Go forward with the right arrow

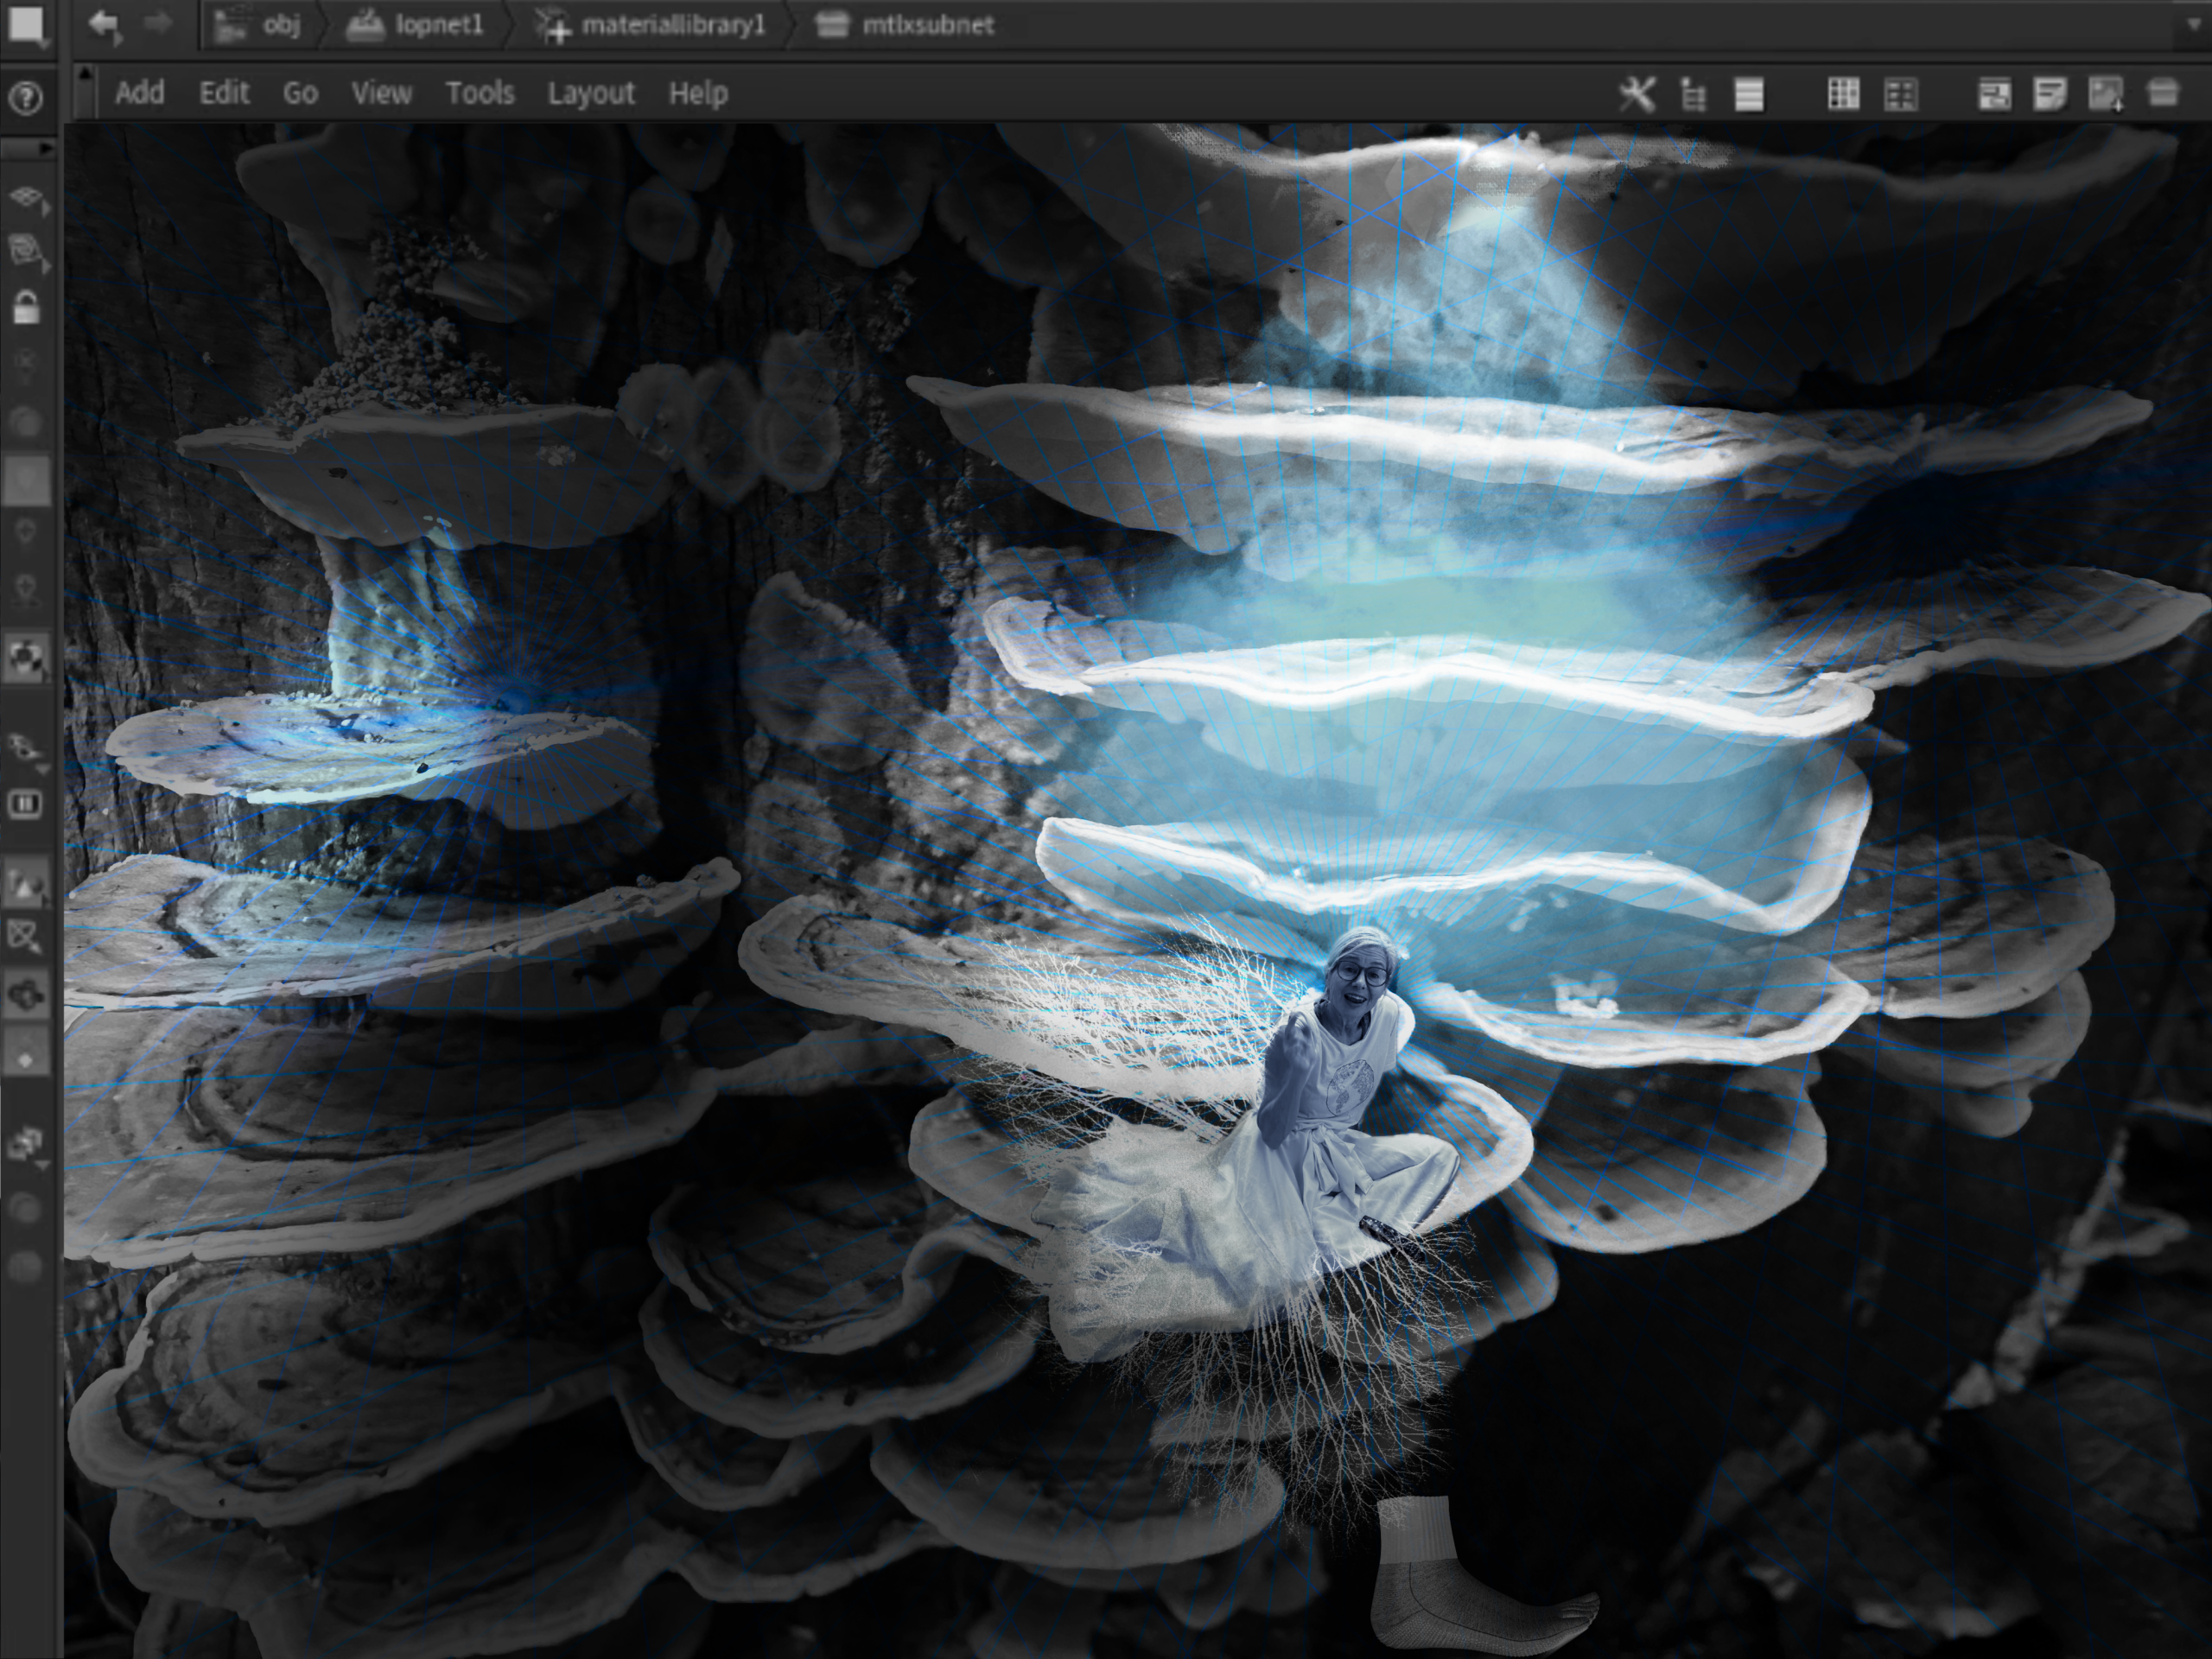[158, 24]
